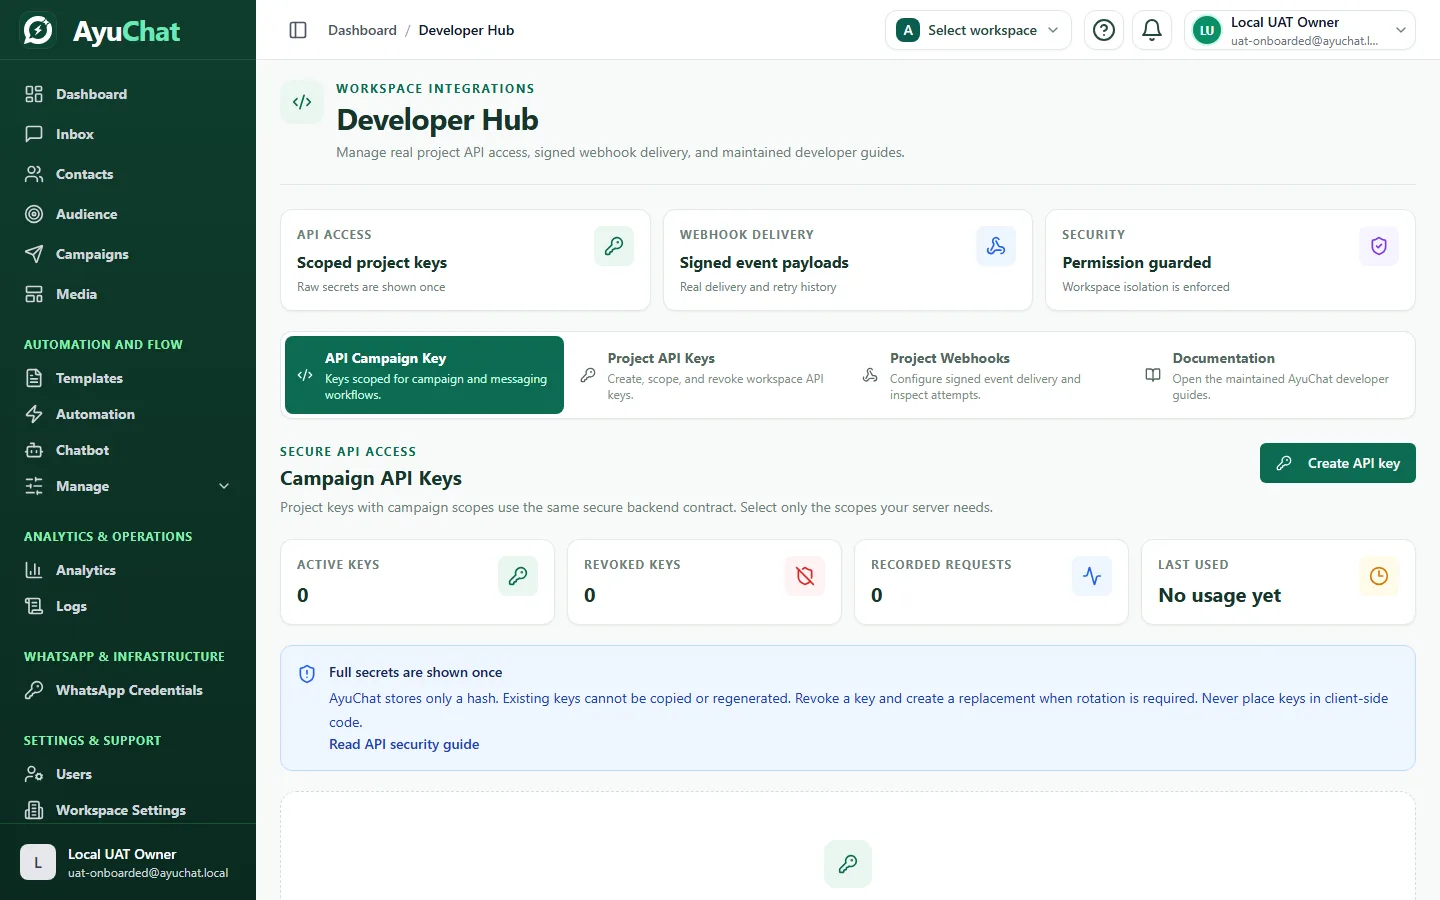
Task: Click the Signed event payloads card
Action: click(848, 260)
